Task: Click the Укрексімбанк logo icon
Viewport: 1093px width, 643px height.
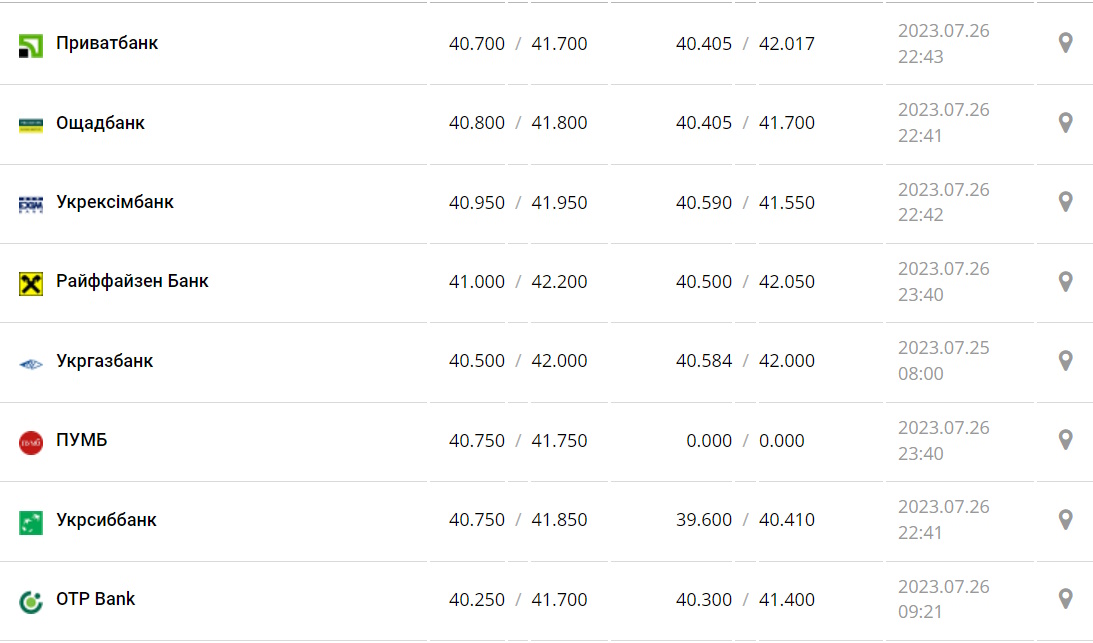Action: (31, 204)
